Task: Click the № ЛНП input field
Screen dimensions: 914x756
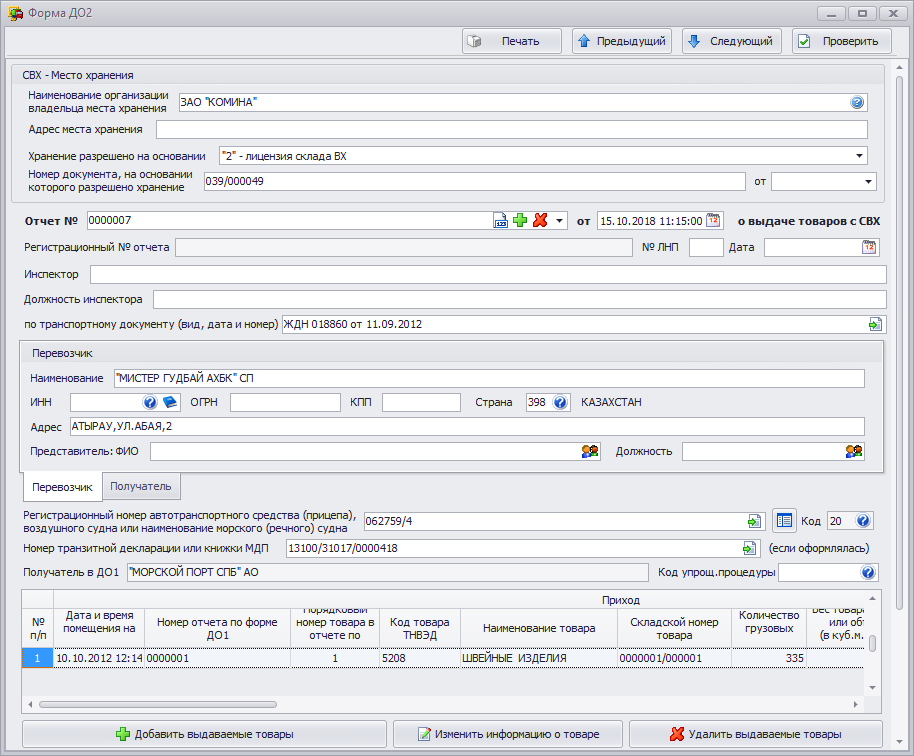Action: (706, 248)
